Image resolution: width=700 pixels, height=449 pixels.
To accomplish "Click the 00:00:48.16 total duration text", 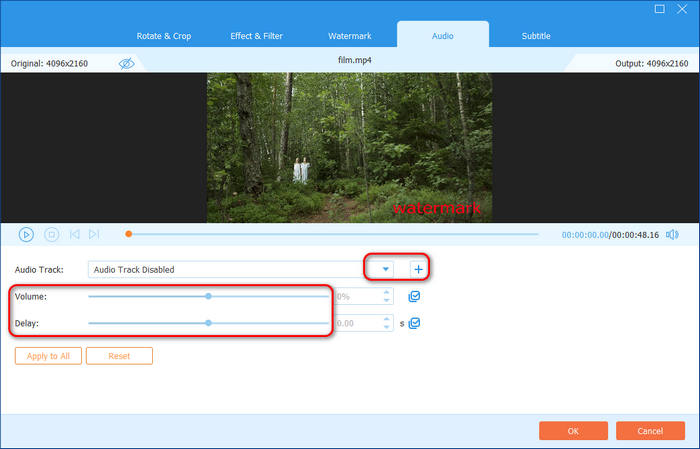I will (x=635, y=235).
